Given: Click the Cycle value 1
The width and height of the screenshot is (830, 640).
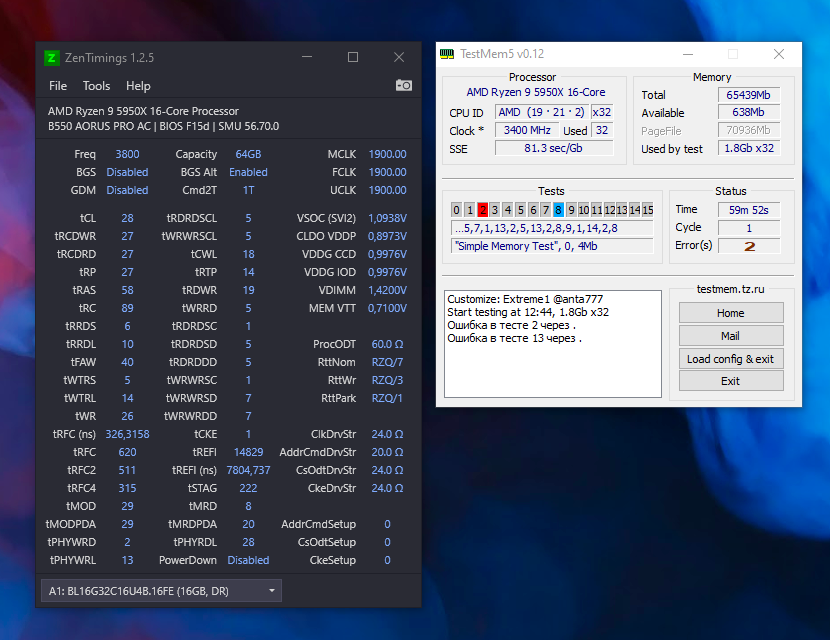Looking at the screenshot, I should click(x=748, y=228).
